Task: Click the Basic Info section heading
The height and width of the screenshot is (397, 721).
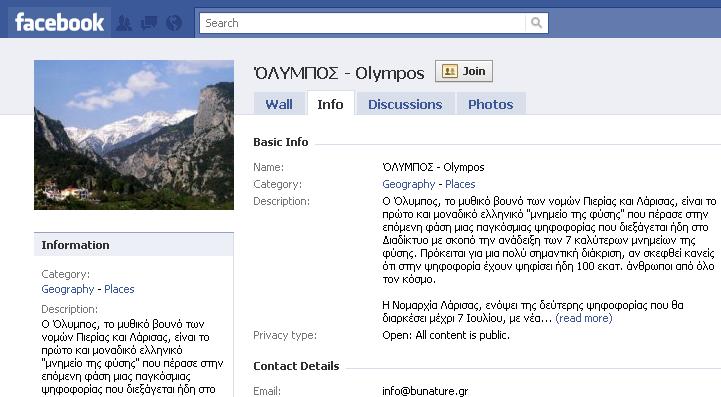Action: coord(280,142)
